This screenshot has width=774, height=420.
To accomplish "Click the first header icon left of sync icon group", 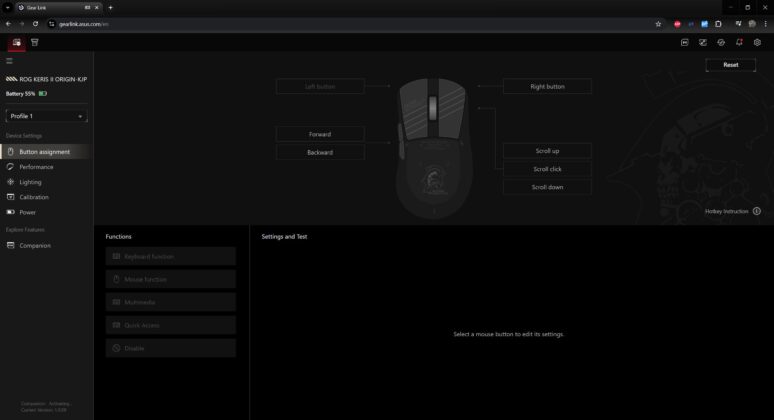I will tap(685, 42).
